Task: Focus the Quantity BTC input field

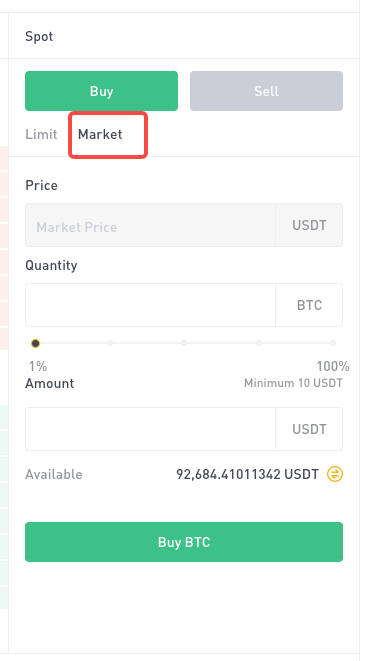Action: (150, 305)
